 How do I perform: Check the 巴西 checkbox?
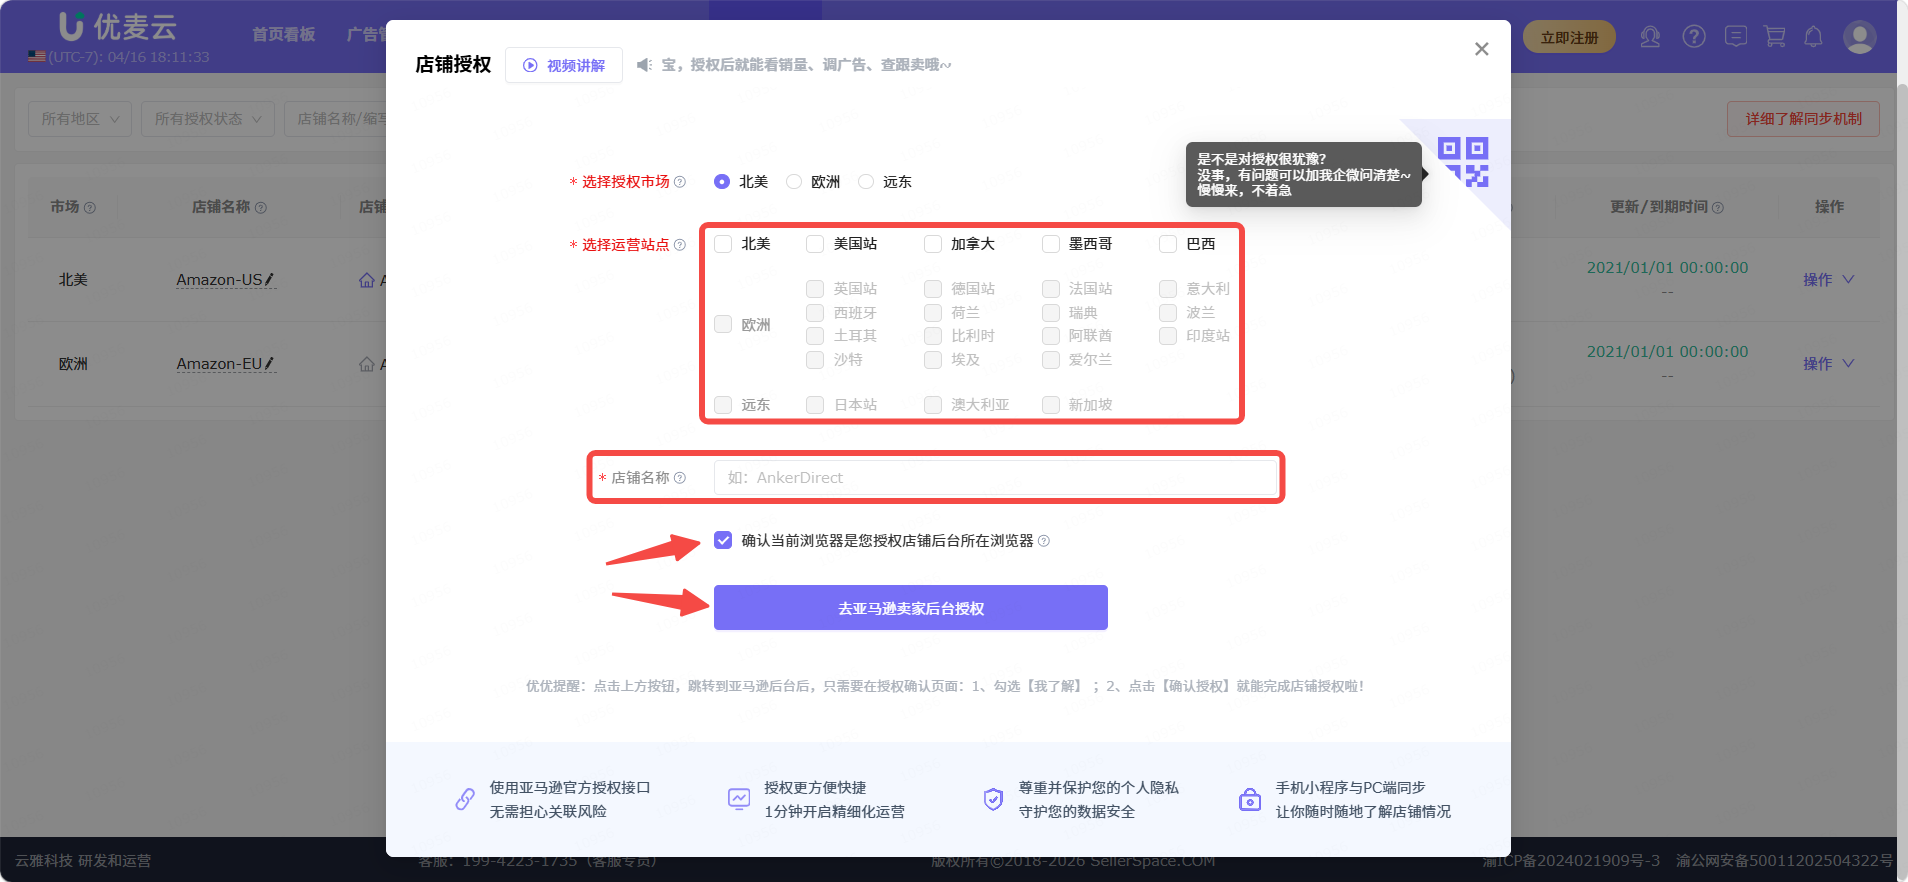click(x=1168, y=244)
